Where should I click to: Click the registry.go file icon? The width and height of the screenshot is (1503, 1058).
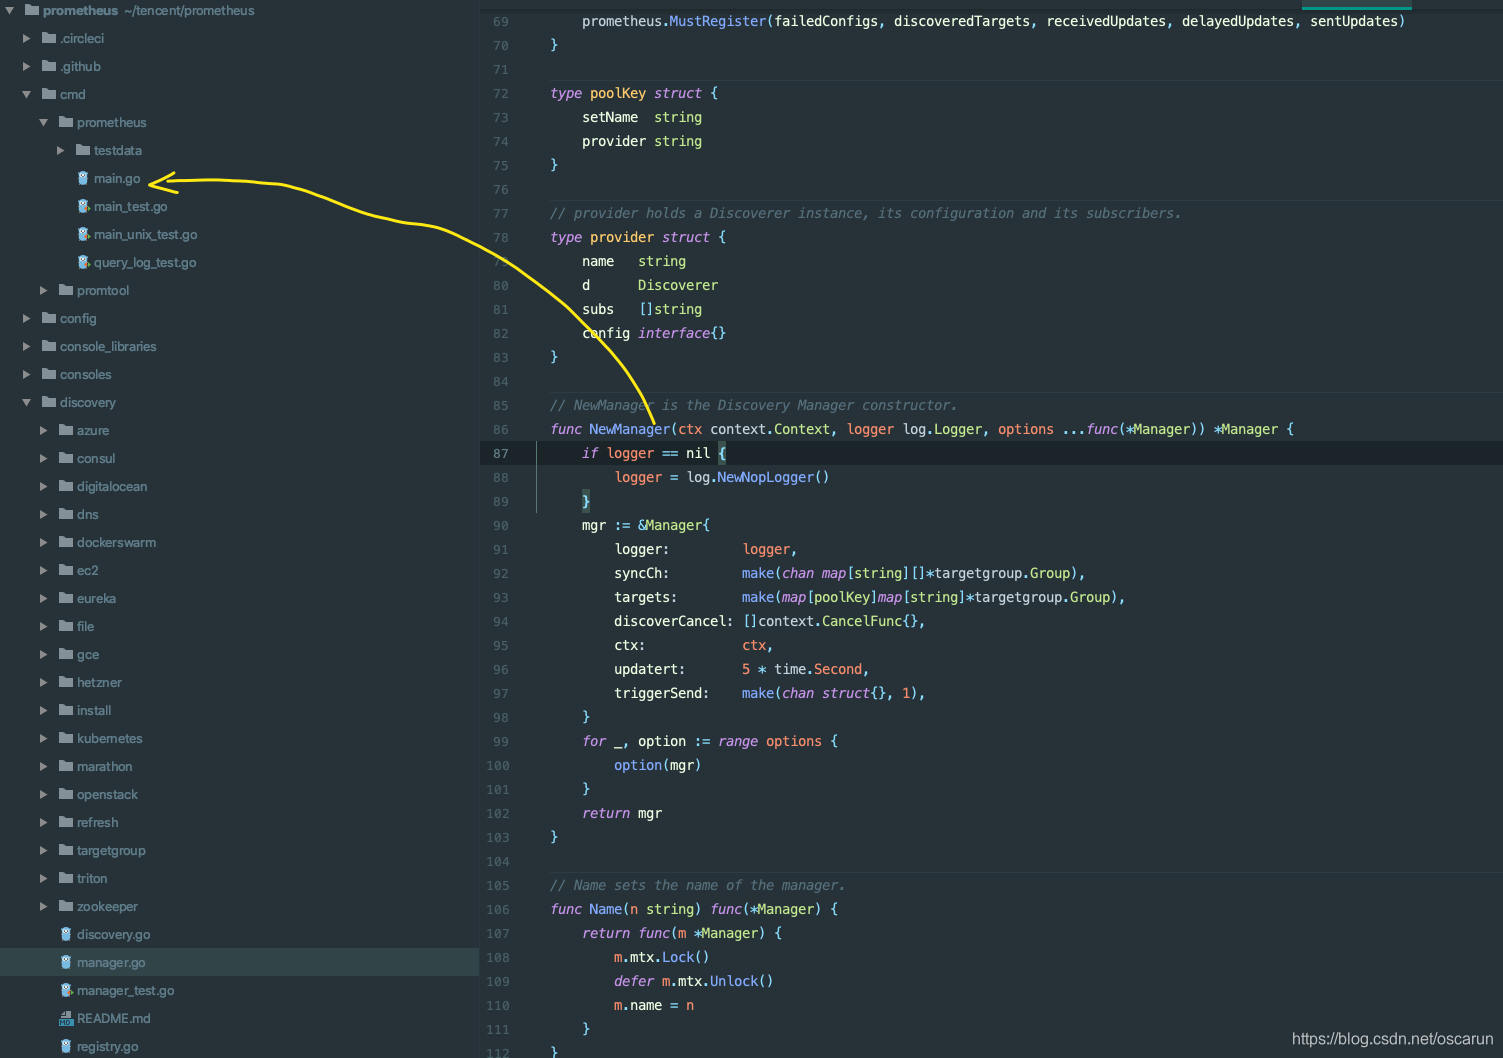pos(66,1046)
